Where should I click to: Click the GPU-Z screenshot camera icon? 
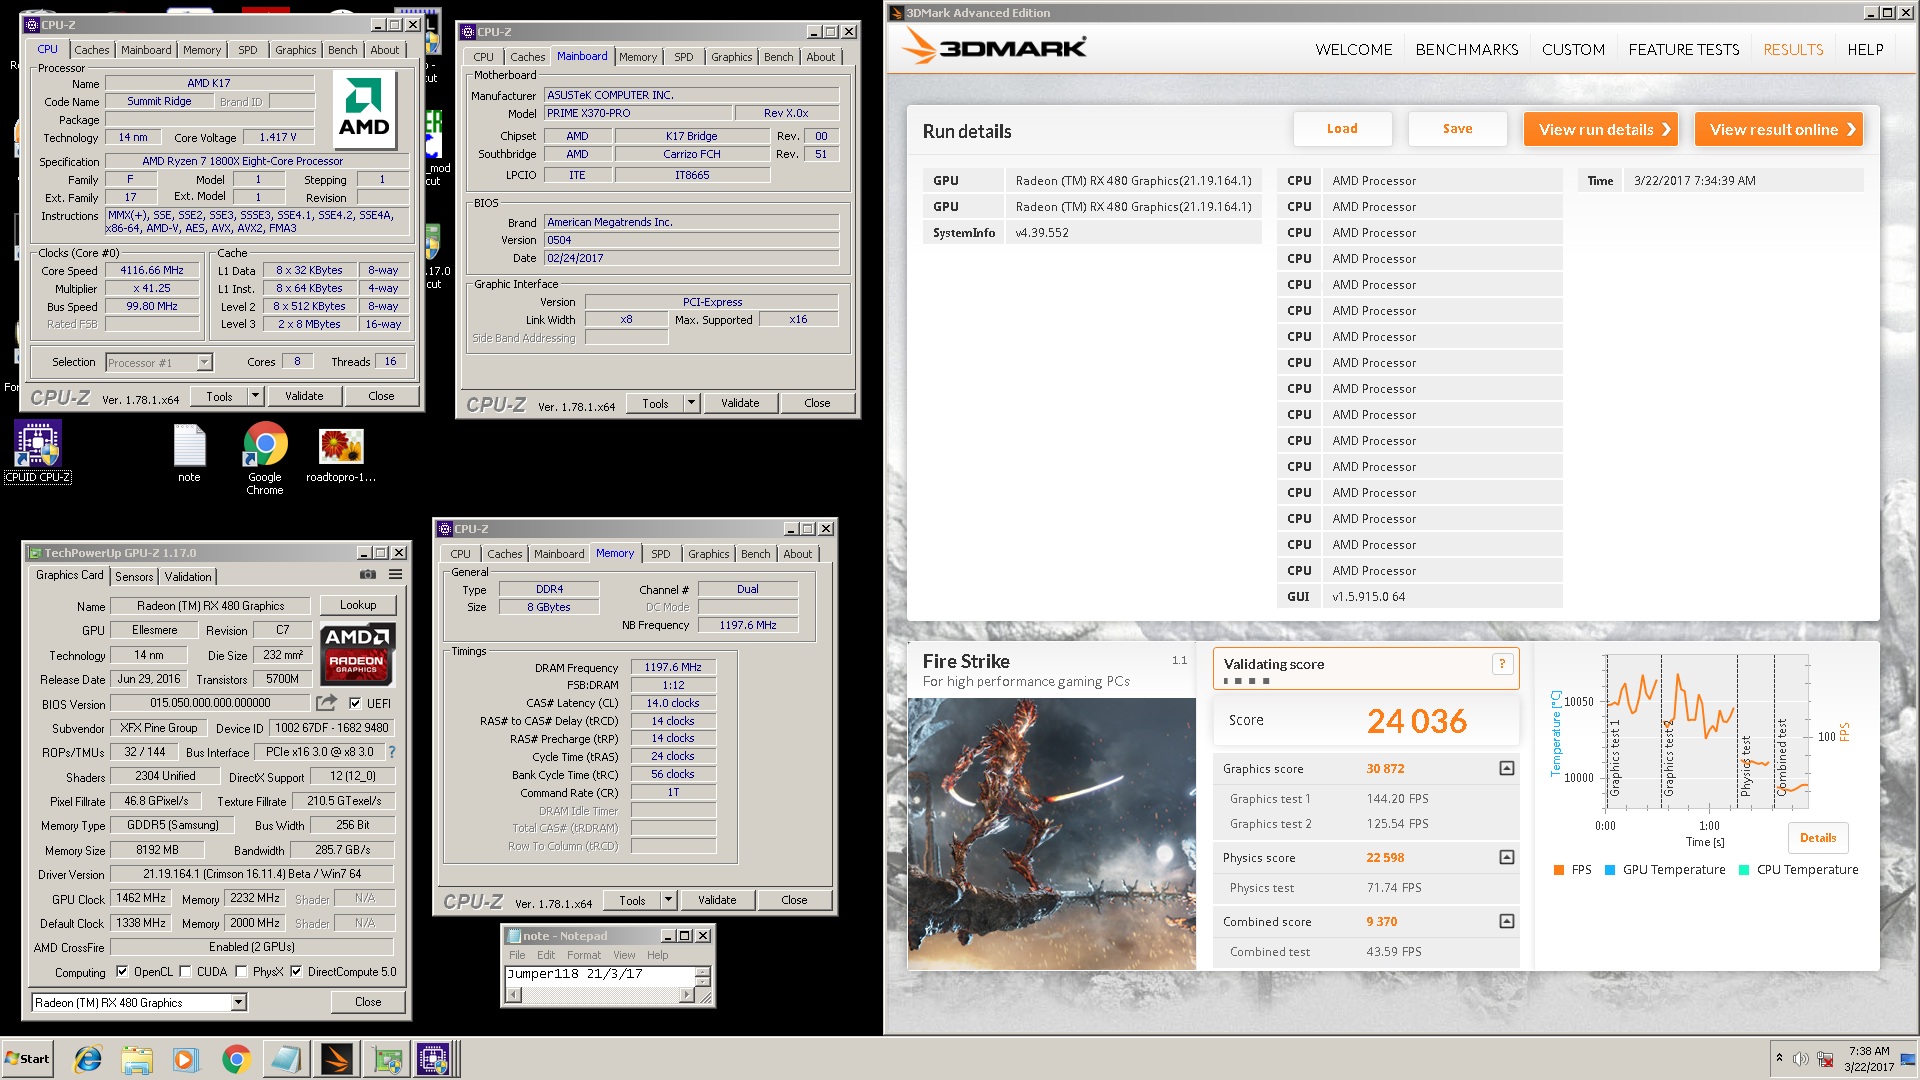tap(368, 575)
